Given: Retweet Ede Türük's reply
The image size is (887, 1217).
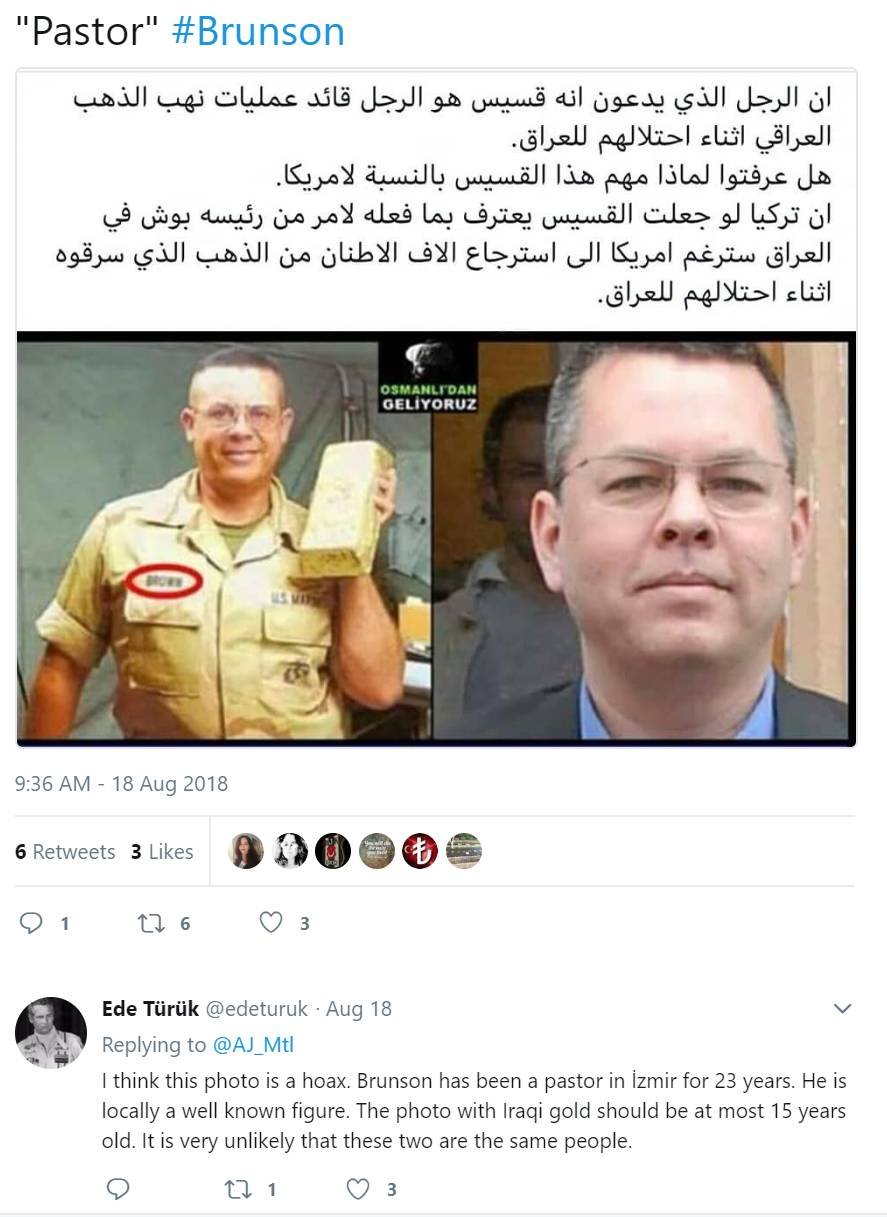Looking at the screenshot, I should pyautogui.click(x=238, y=1188).
